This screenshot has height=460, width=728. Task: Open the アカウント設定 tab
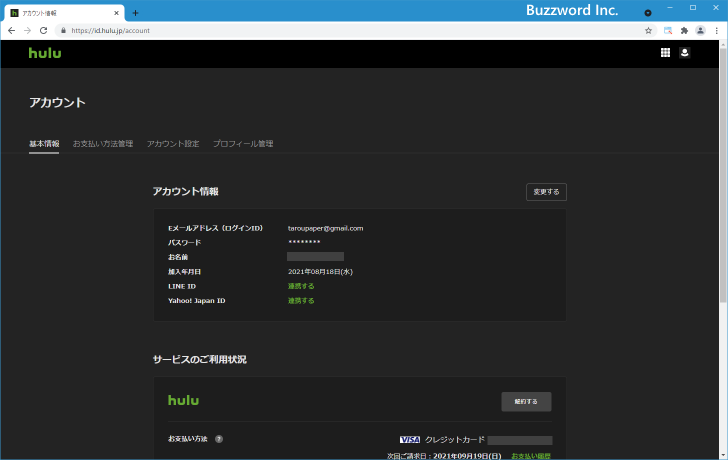click(x=173, y=144)
